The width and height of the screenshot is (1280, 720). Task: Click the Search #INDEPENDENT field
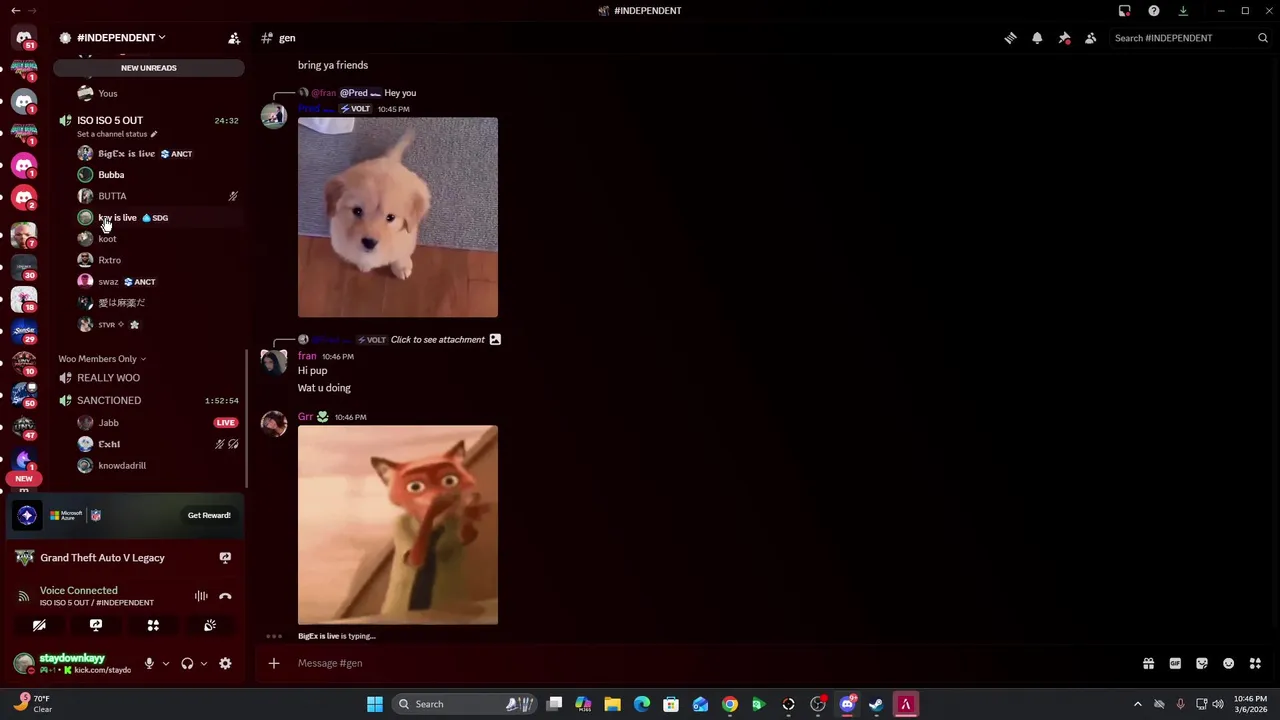coord(1190,38)
